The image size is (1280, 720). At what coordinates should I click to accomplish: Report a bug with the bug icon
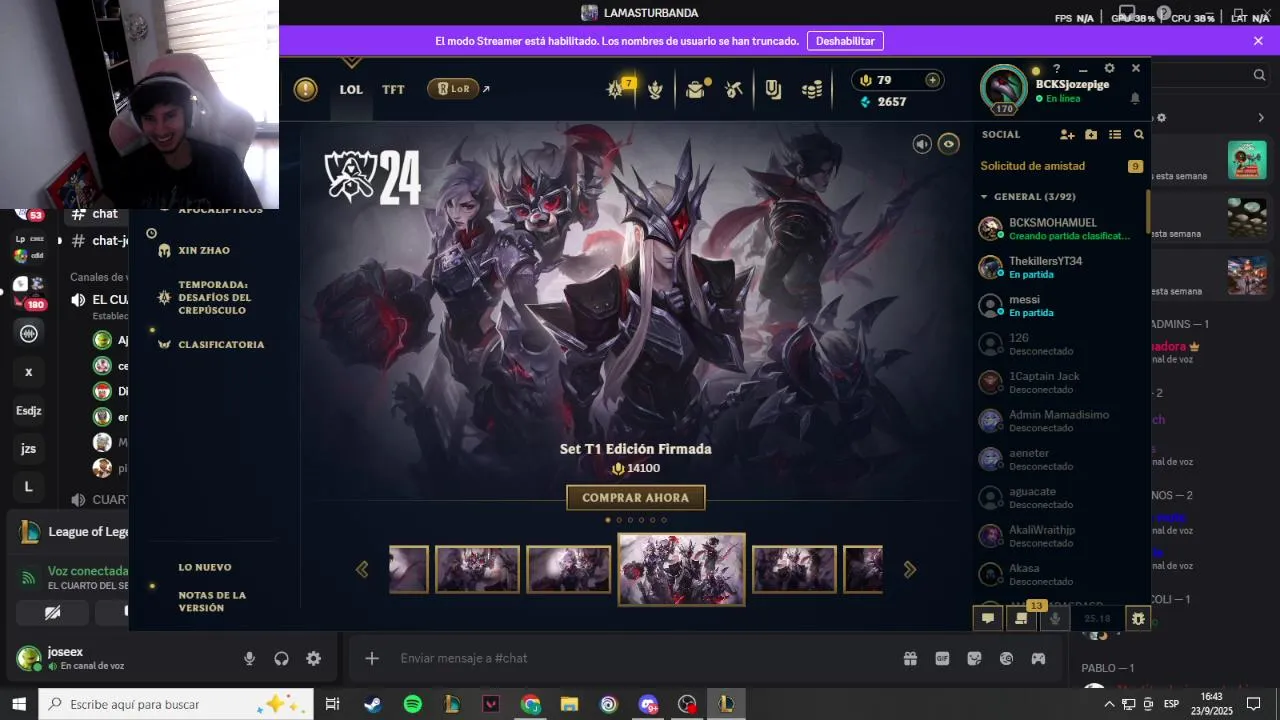tap(1138, 618)
